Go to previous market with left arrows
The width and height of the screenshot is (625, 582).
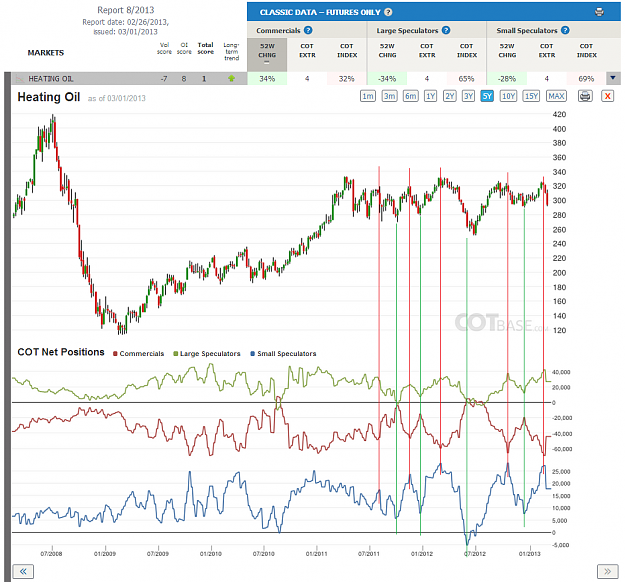[x=23, y=572]
